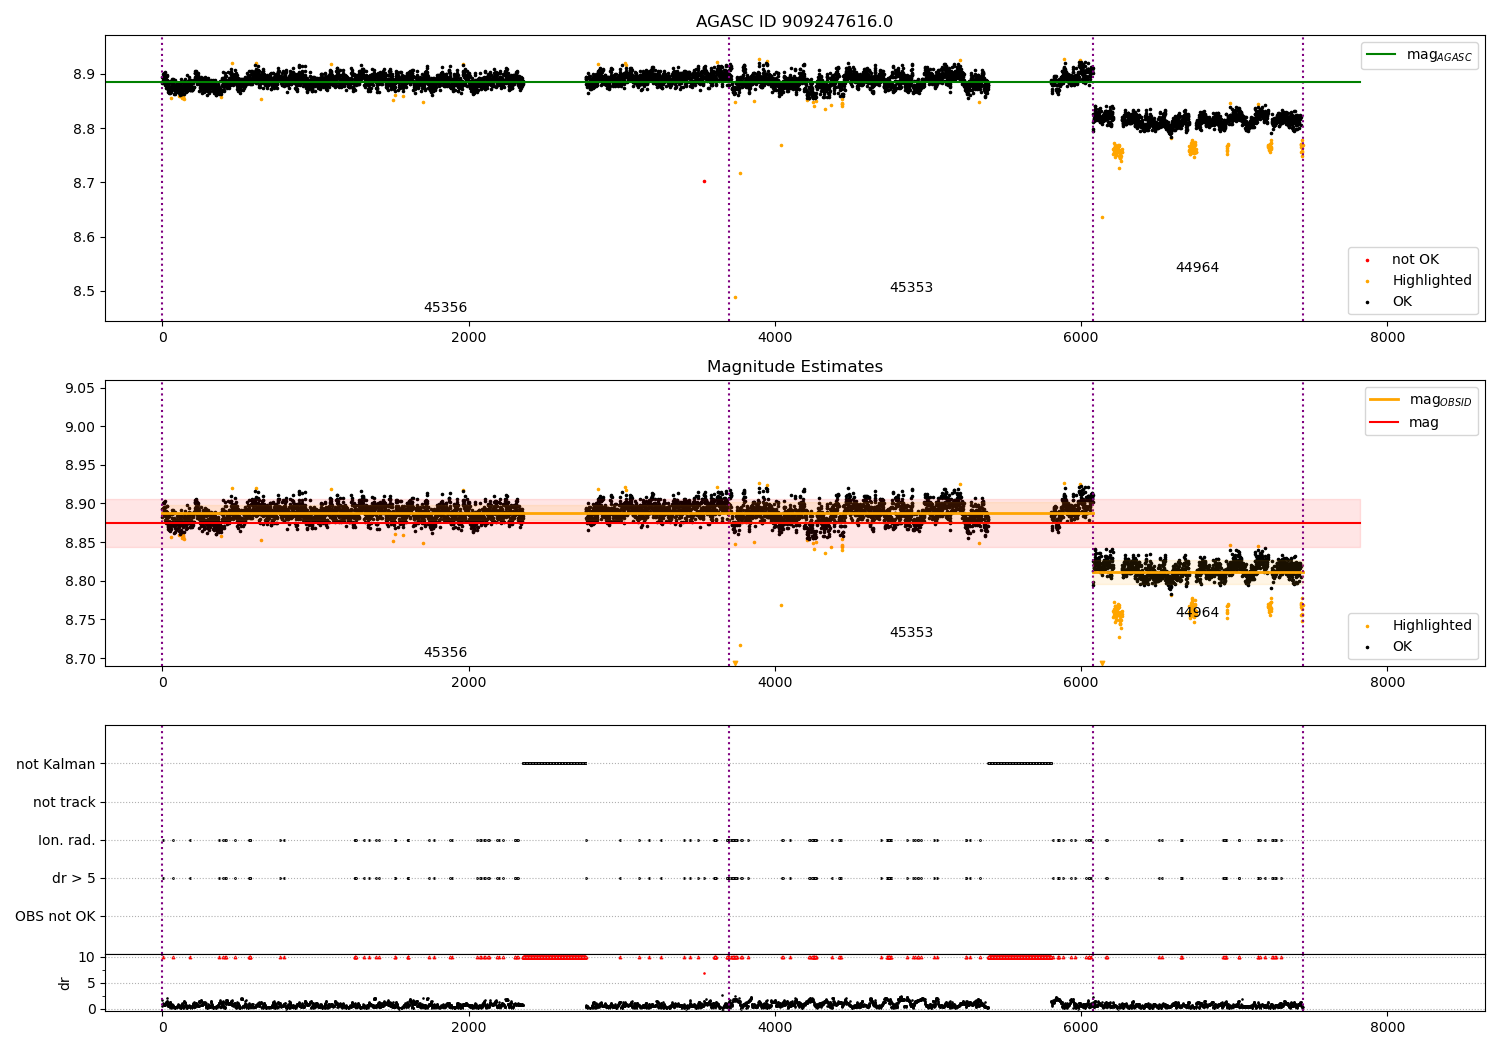Viewport: 1500px width, 1050px height.
Task: Click the 6000 x-tick under Magnitude Estimates plot
Action: pyautogui.click(x=1081, y=683)
